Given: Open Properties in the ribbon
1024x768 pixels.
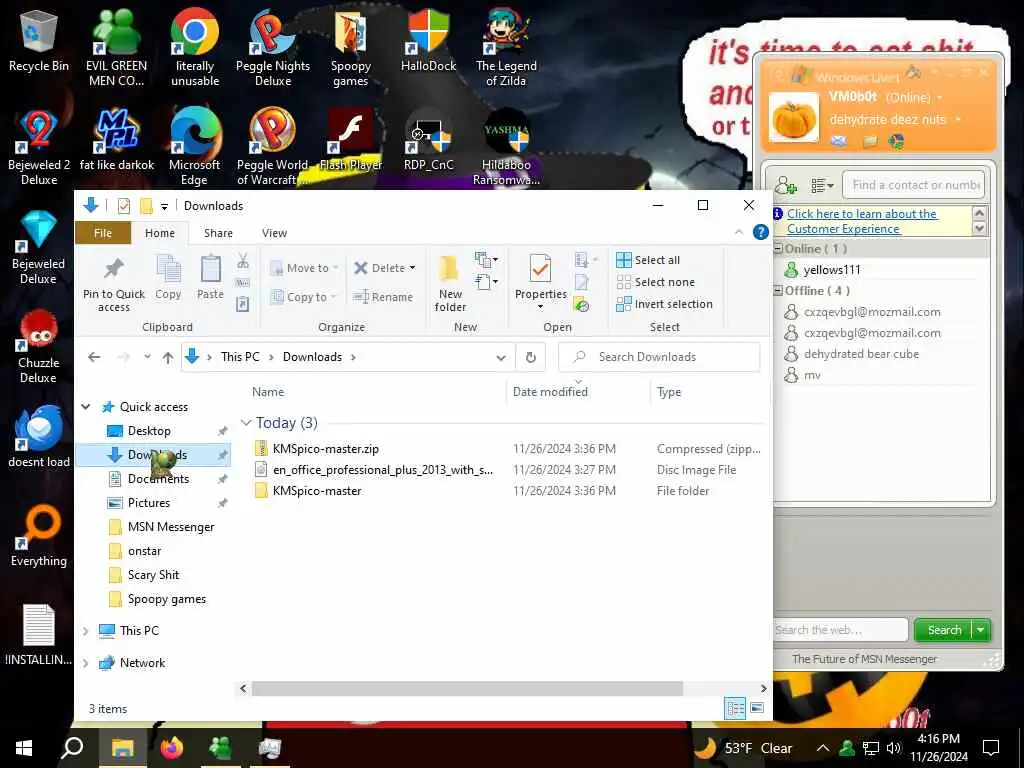Looking at the screenshot, I should [540, 283].
